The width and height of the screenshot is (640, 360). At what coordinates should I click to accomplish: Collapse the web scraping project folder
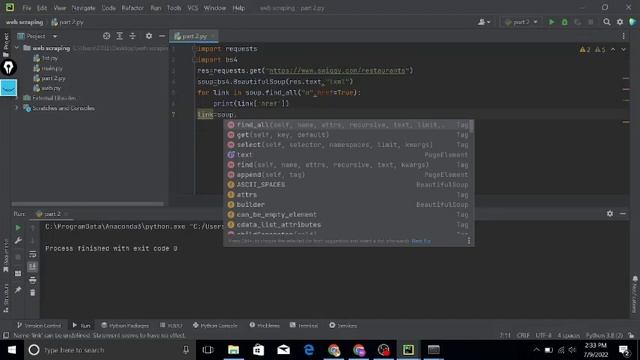[17, 48]
